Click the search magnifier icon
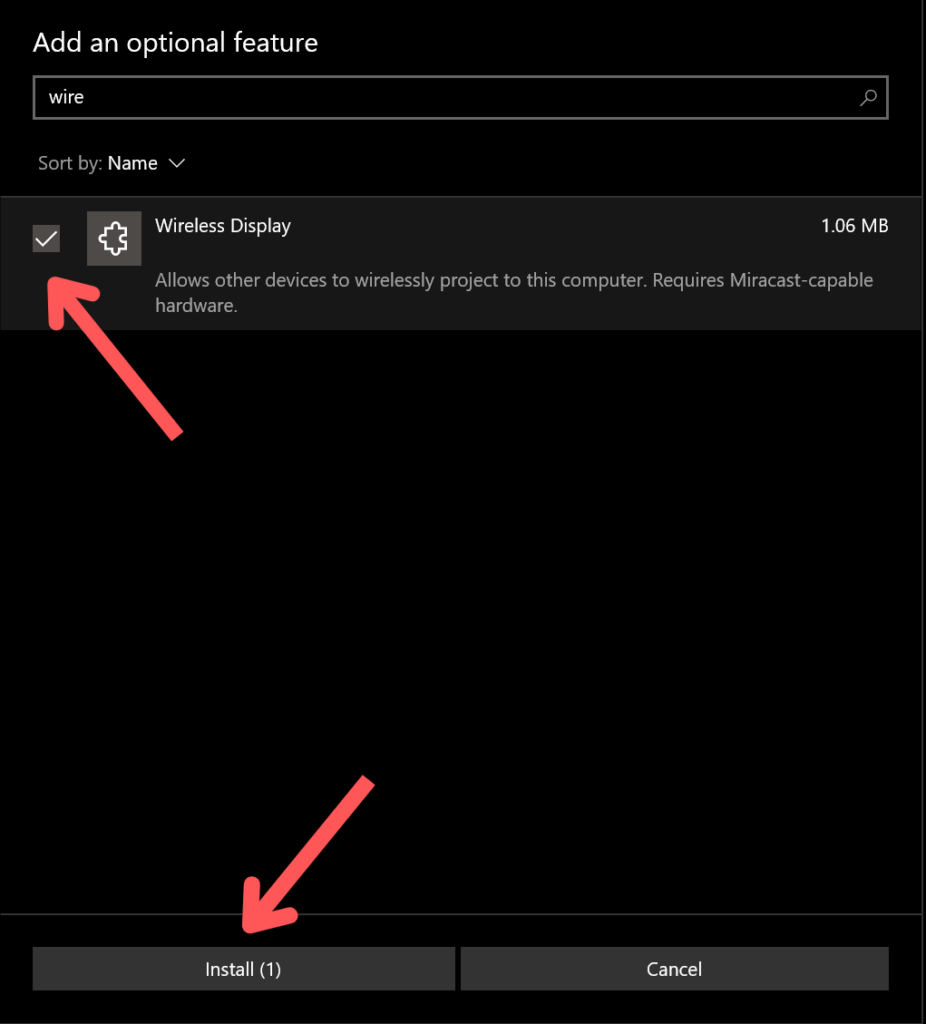 pos(868,98)
